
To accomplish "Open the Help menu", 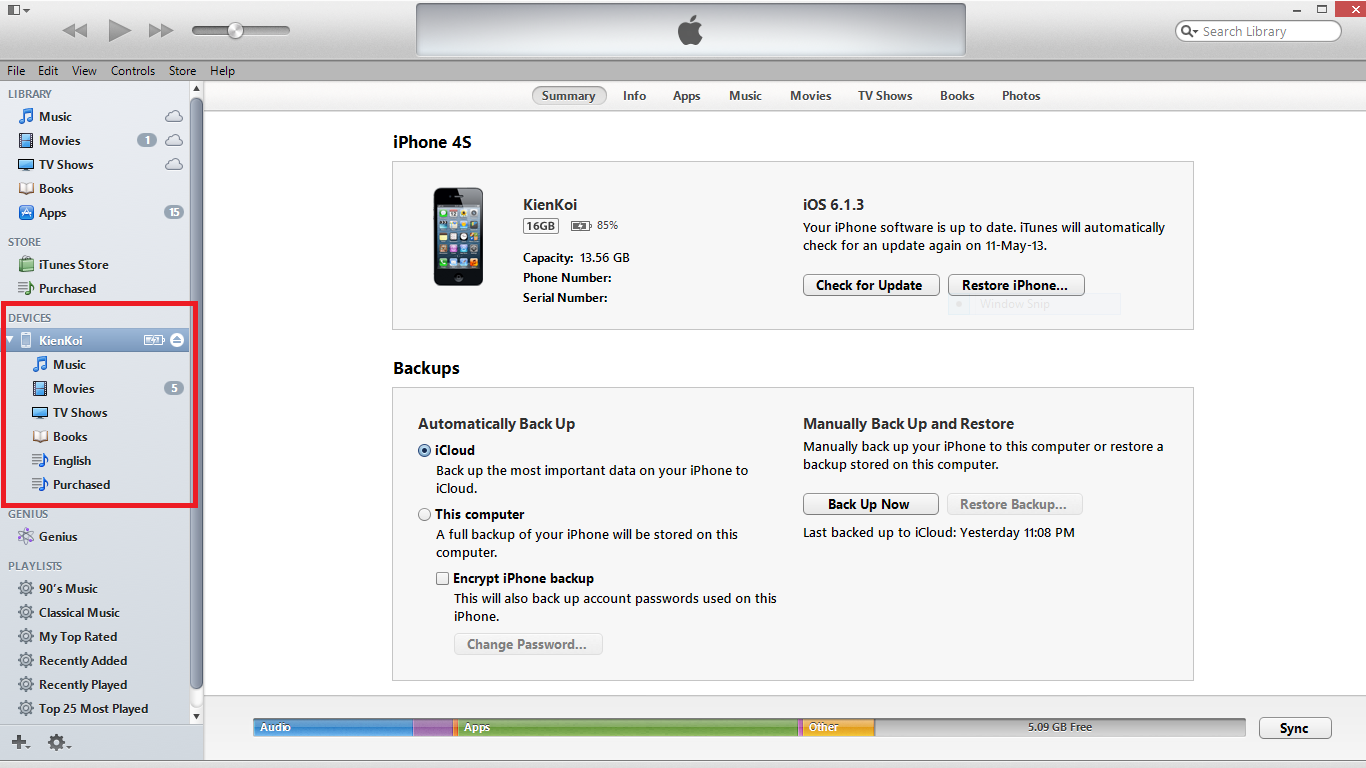I will tap(223, 71).
